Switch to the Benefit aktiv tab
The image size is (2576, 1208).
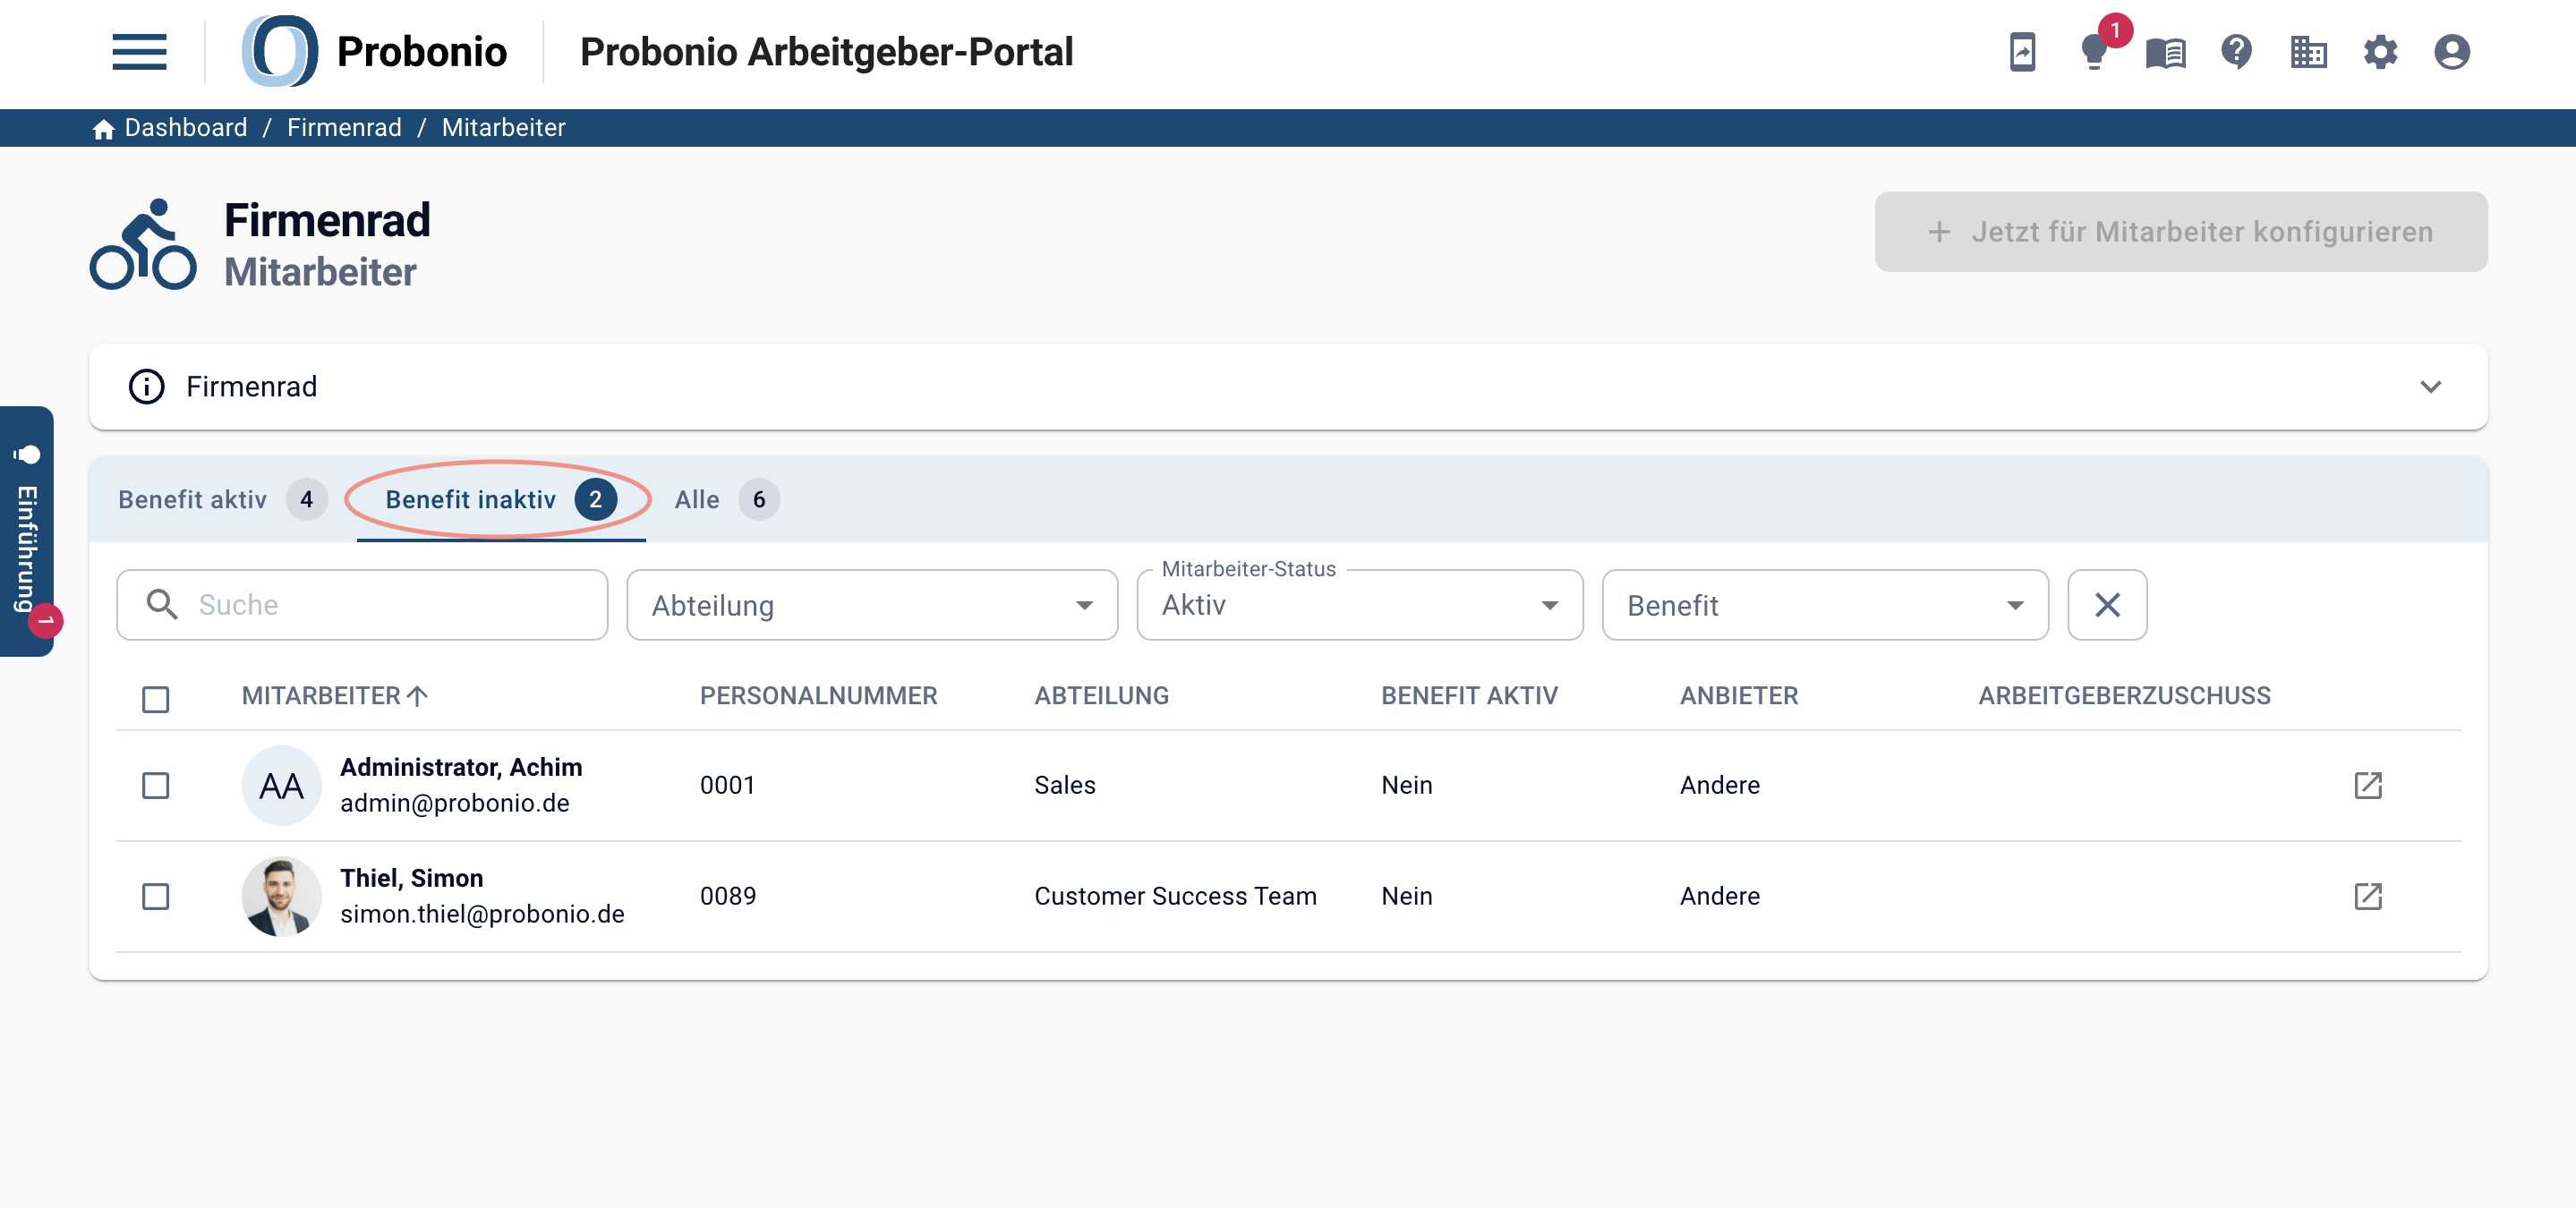222,499
